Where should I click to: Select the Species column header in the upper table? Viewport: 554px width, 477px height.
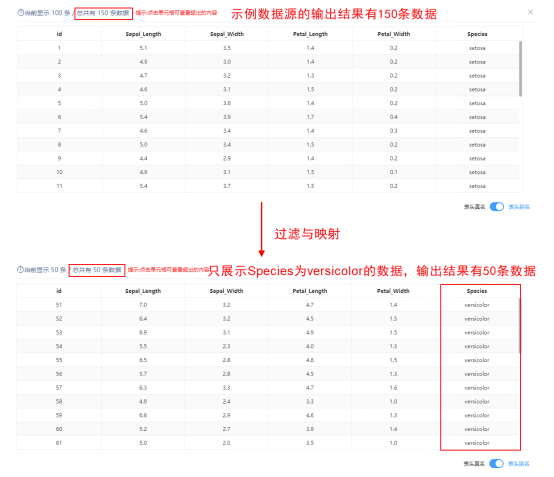coord(477,34)
